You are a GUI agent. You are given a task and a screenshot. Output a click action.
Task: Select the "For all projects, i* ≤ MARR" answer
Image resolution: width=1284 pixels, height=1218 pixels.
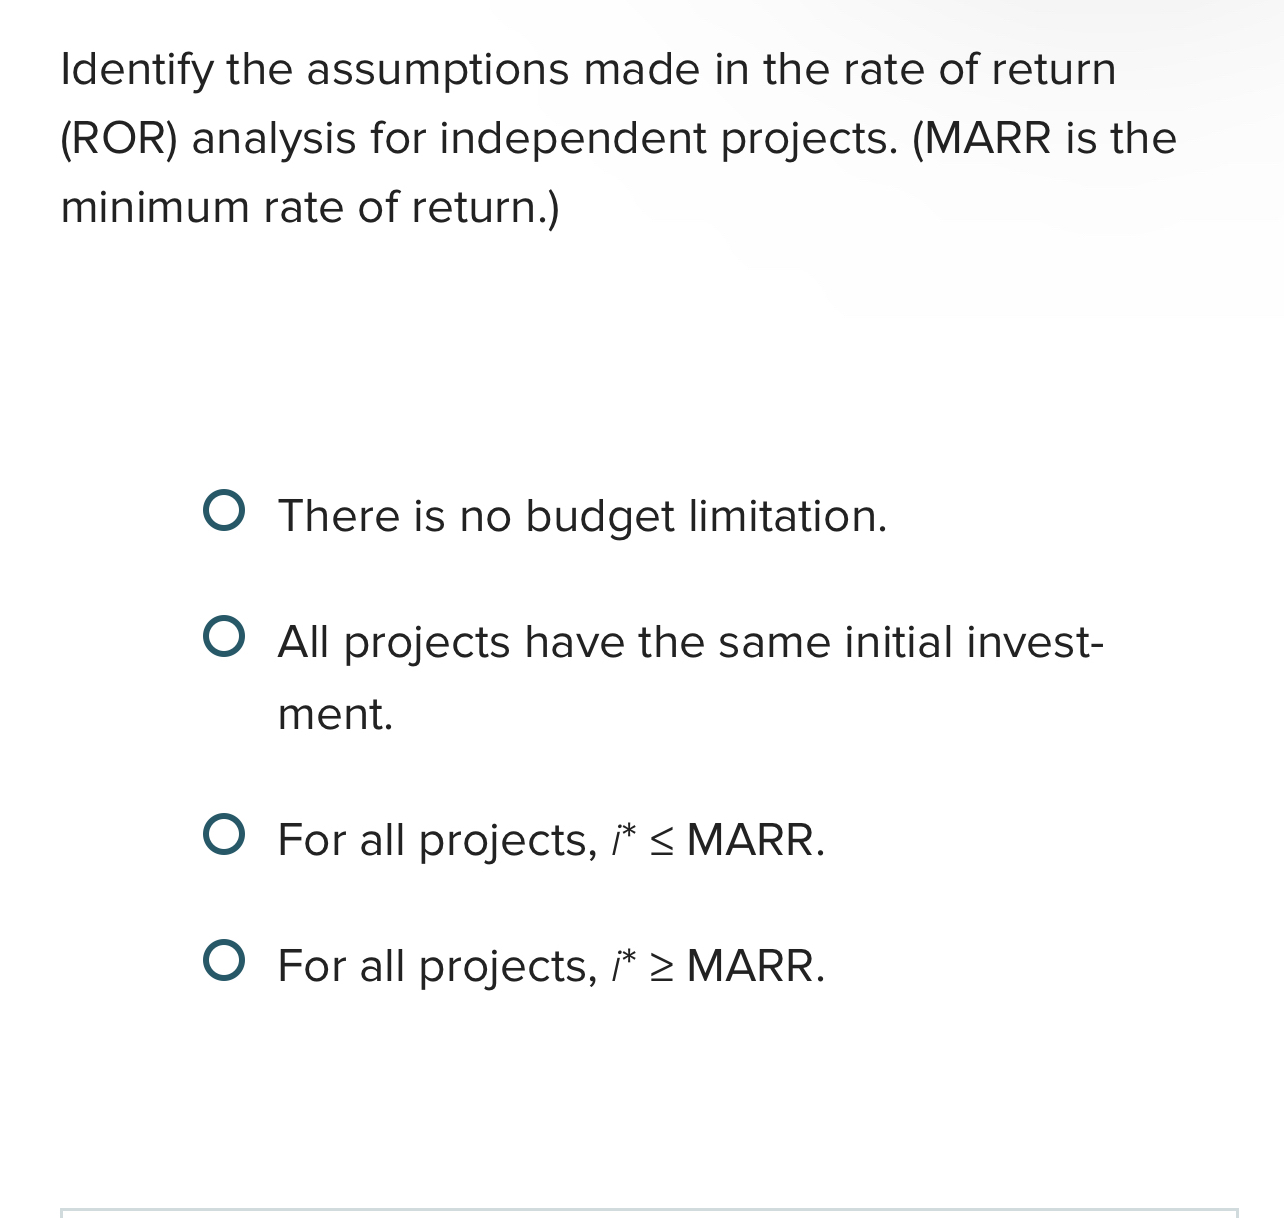(x=225, y=833)
